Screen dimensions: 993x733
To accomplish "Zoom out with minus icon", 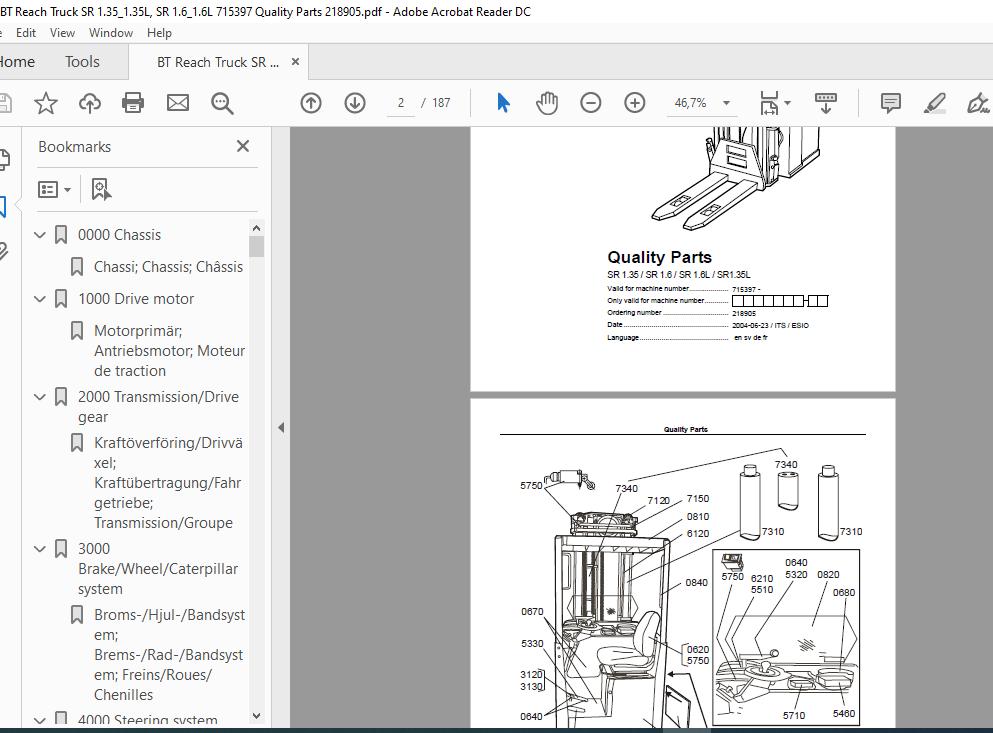I will point(590,103).
